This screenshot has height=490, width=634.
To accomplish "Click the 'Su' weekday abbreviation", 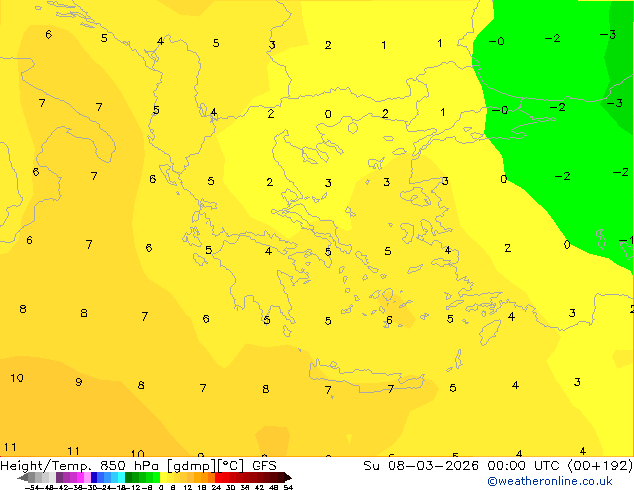I will pos(372,466).
